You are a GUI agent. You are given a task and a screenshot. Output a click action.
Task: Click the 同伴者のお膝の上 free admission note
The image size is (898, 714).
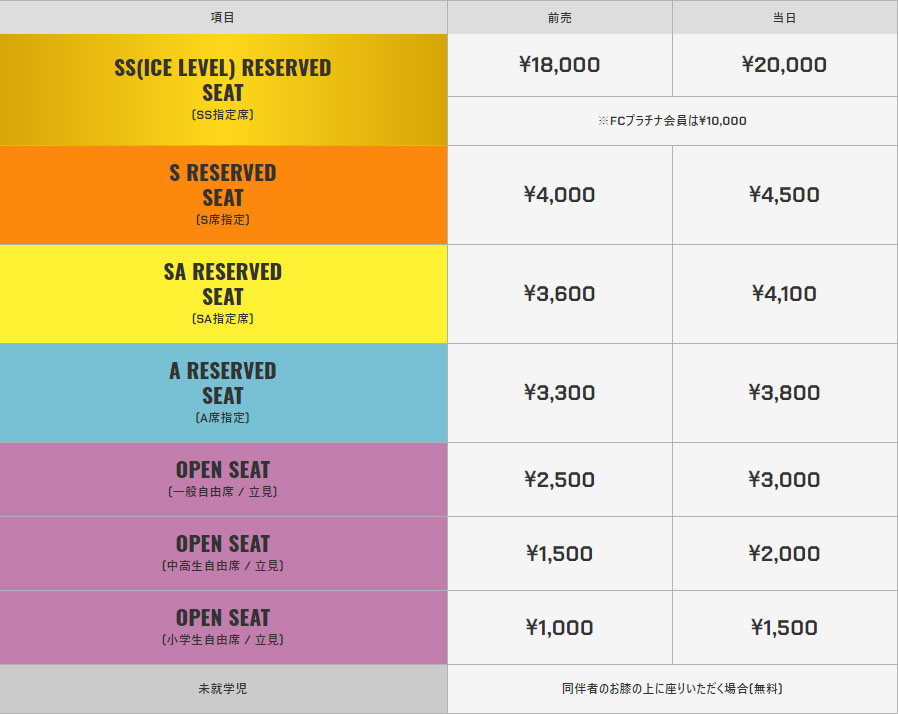[672, 689]
